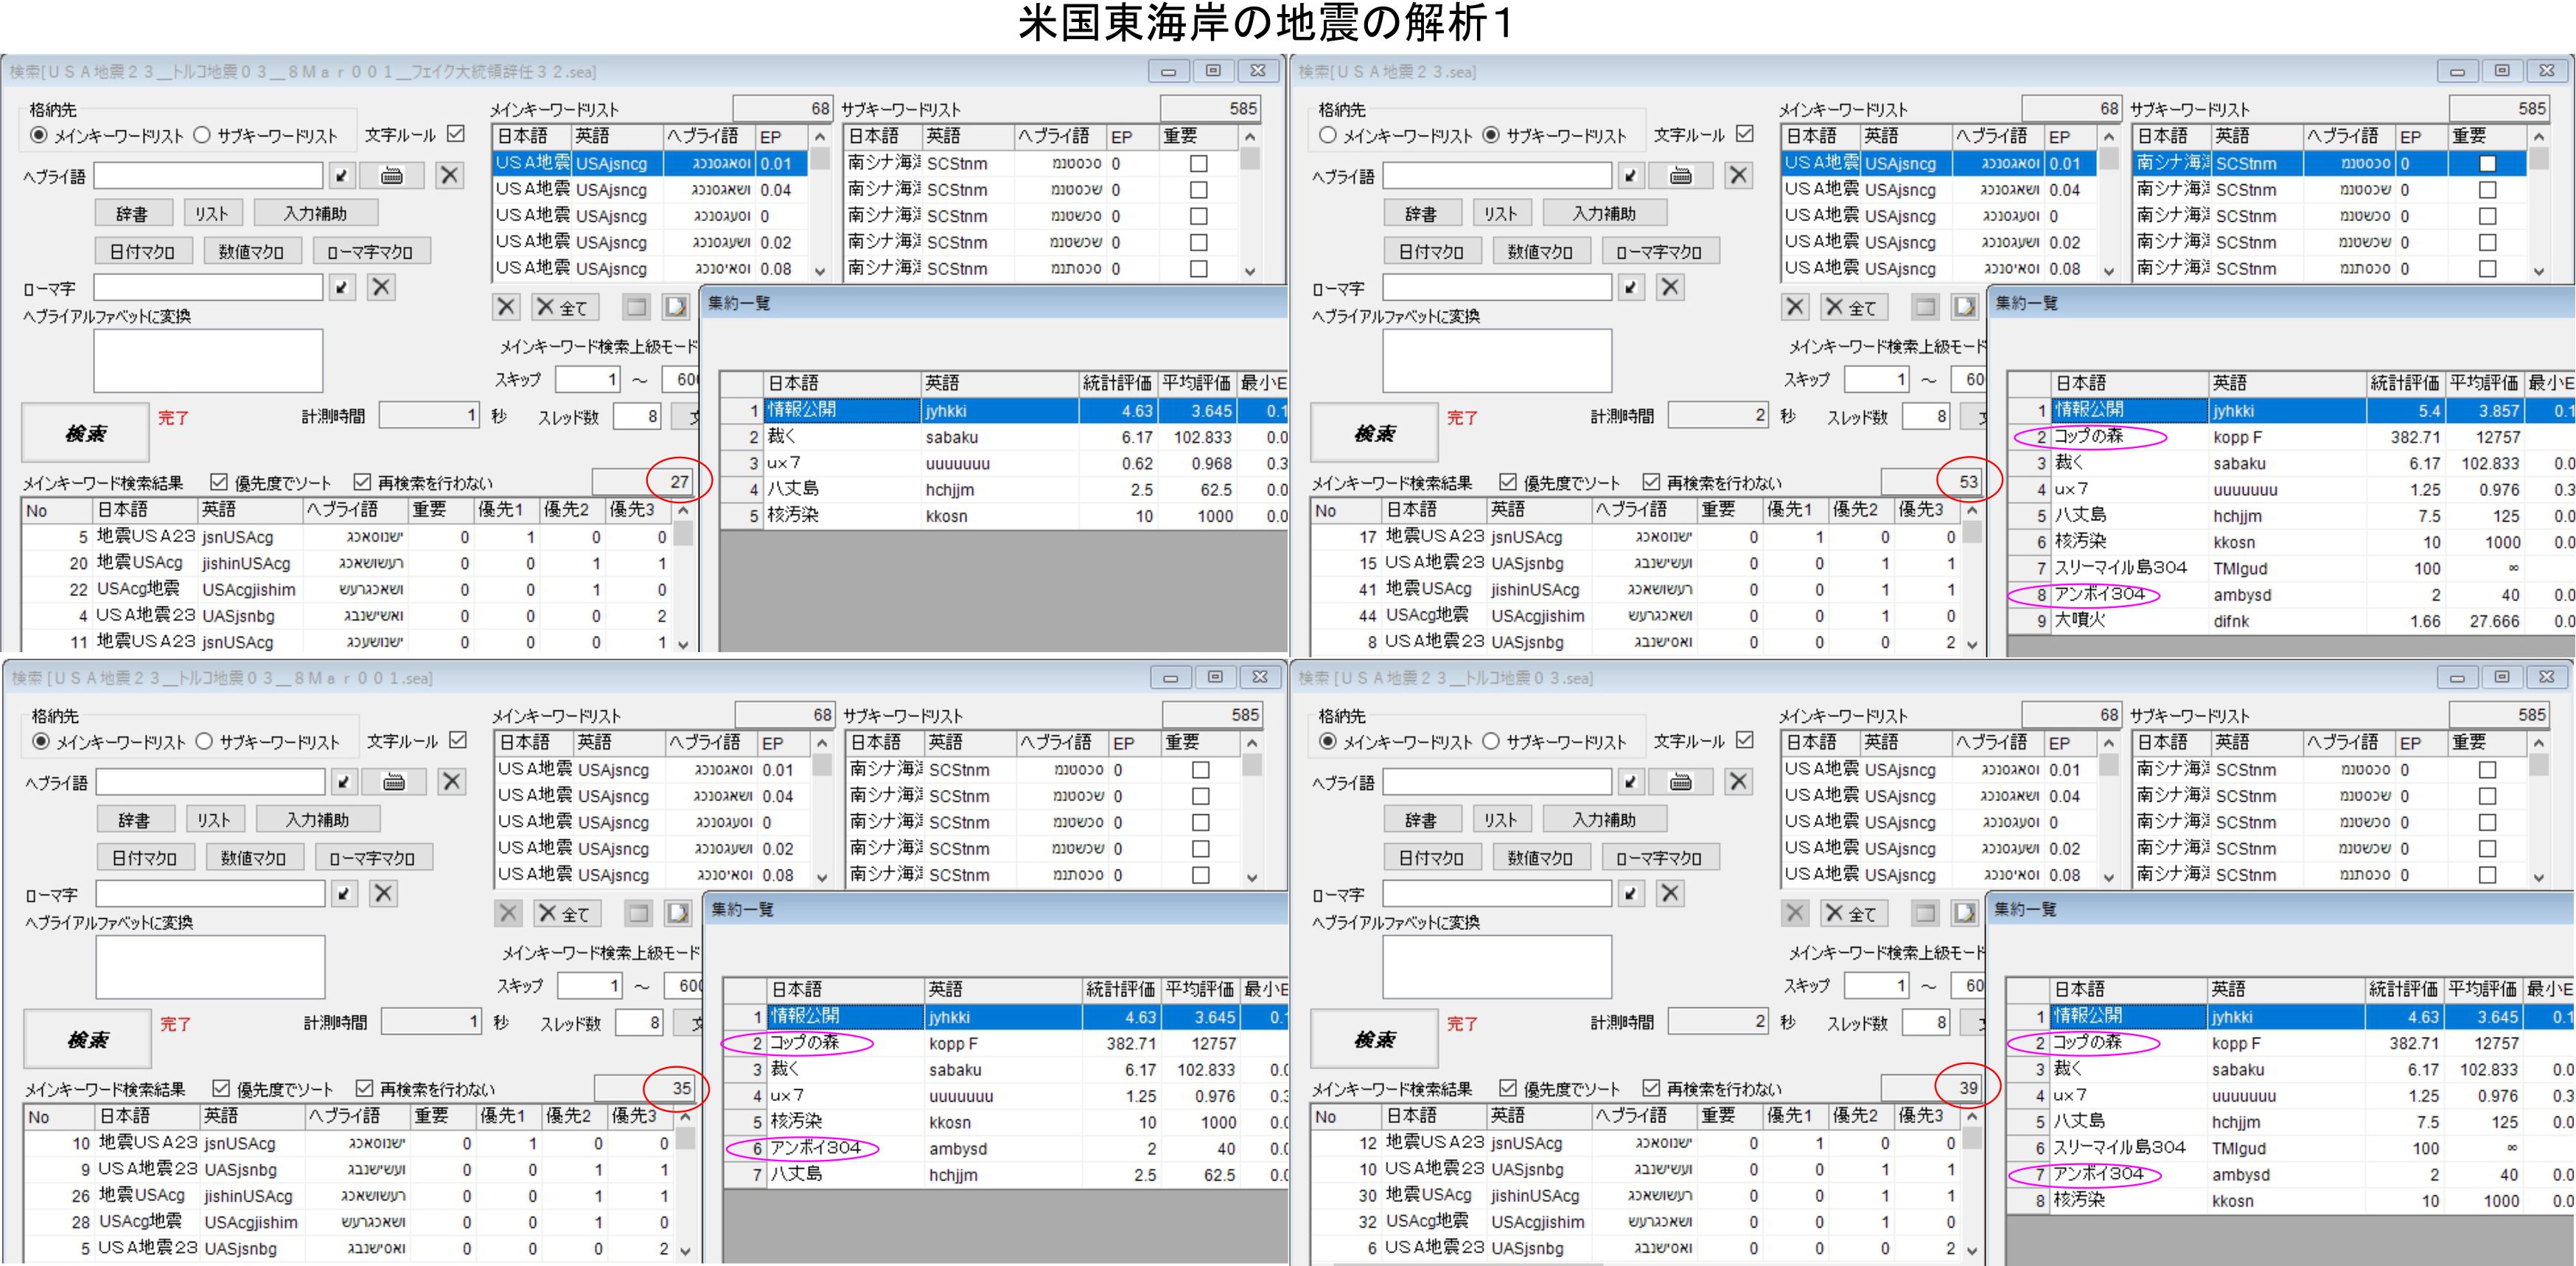The height and width of the screenshot is (1266, 2576).
Task: Click 日付マクロ button in window ending 8Mar001.sea
Action: pyautogui.click(x=144, y=858)
